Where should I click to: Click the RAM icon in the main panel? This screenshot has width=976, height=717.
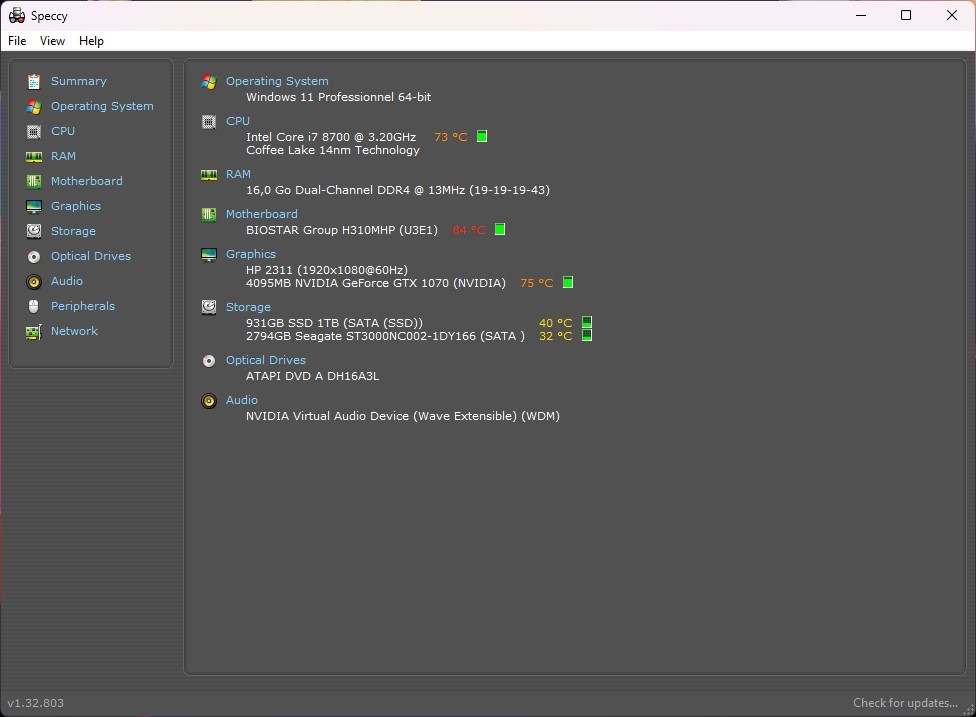click(209, 174)
